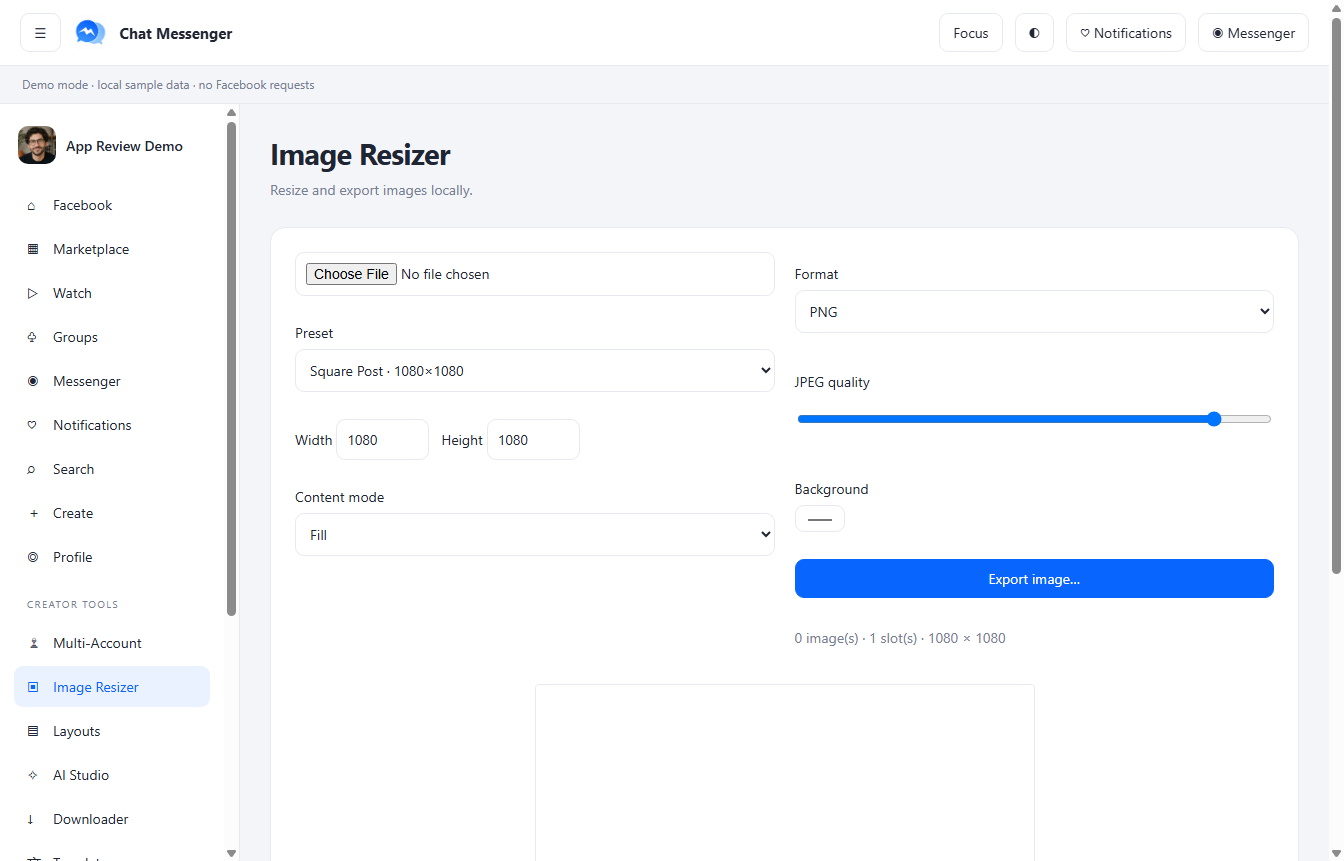Viewport: 1344px width, 861px height.
Task: Go to Marketplace label in sidebar
Action: (x=91, y=249)
